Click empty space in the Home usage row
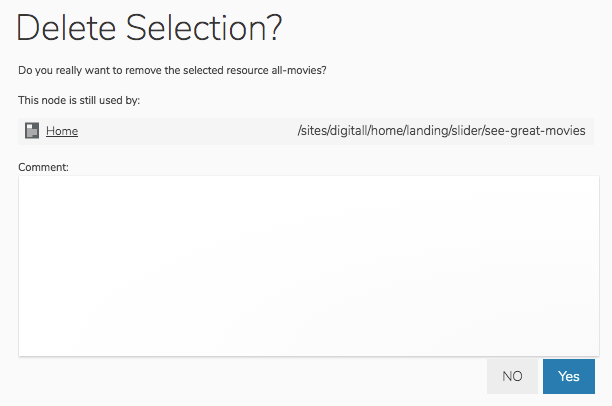612x406 pixels. coord(187,131)
